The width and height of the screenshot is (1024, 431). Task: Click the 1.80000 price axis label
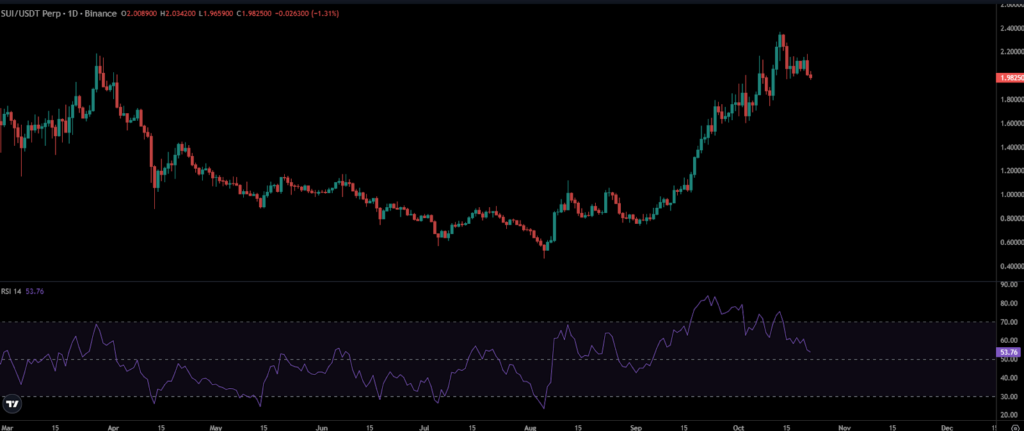[1010, 100]
